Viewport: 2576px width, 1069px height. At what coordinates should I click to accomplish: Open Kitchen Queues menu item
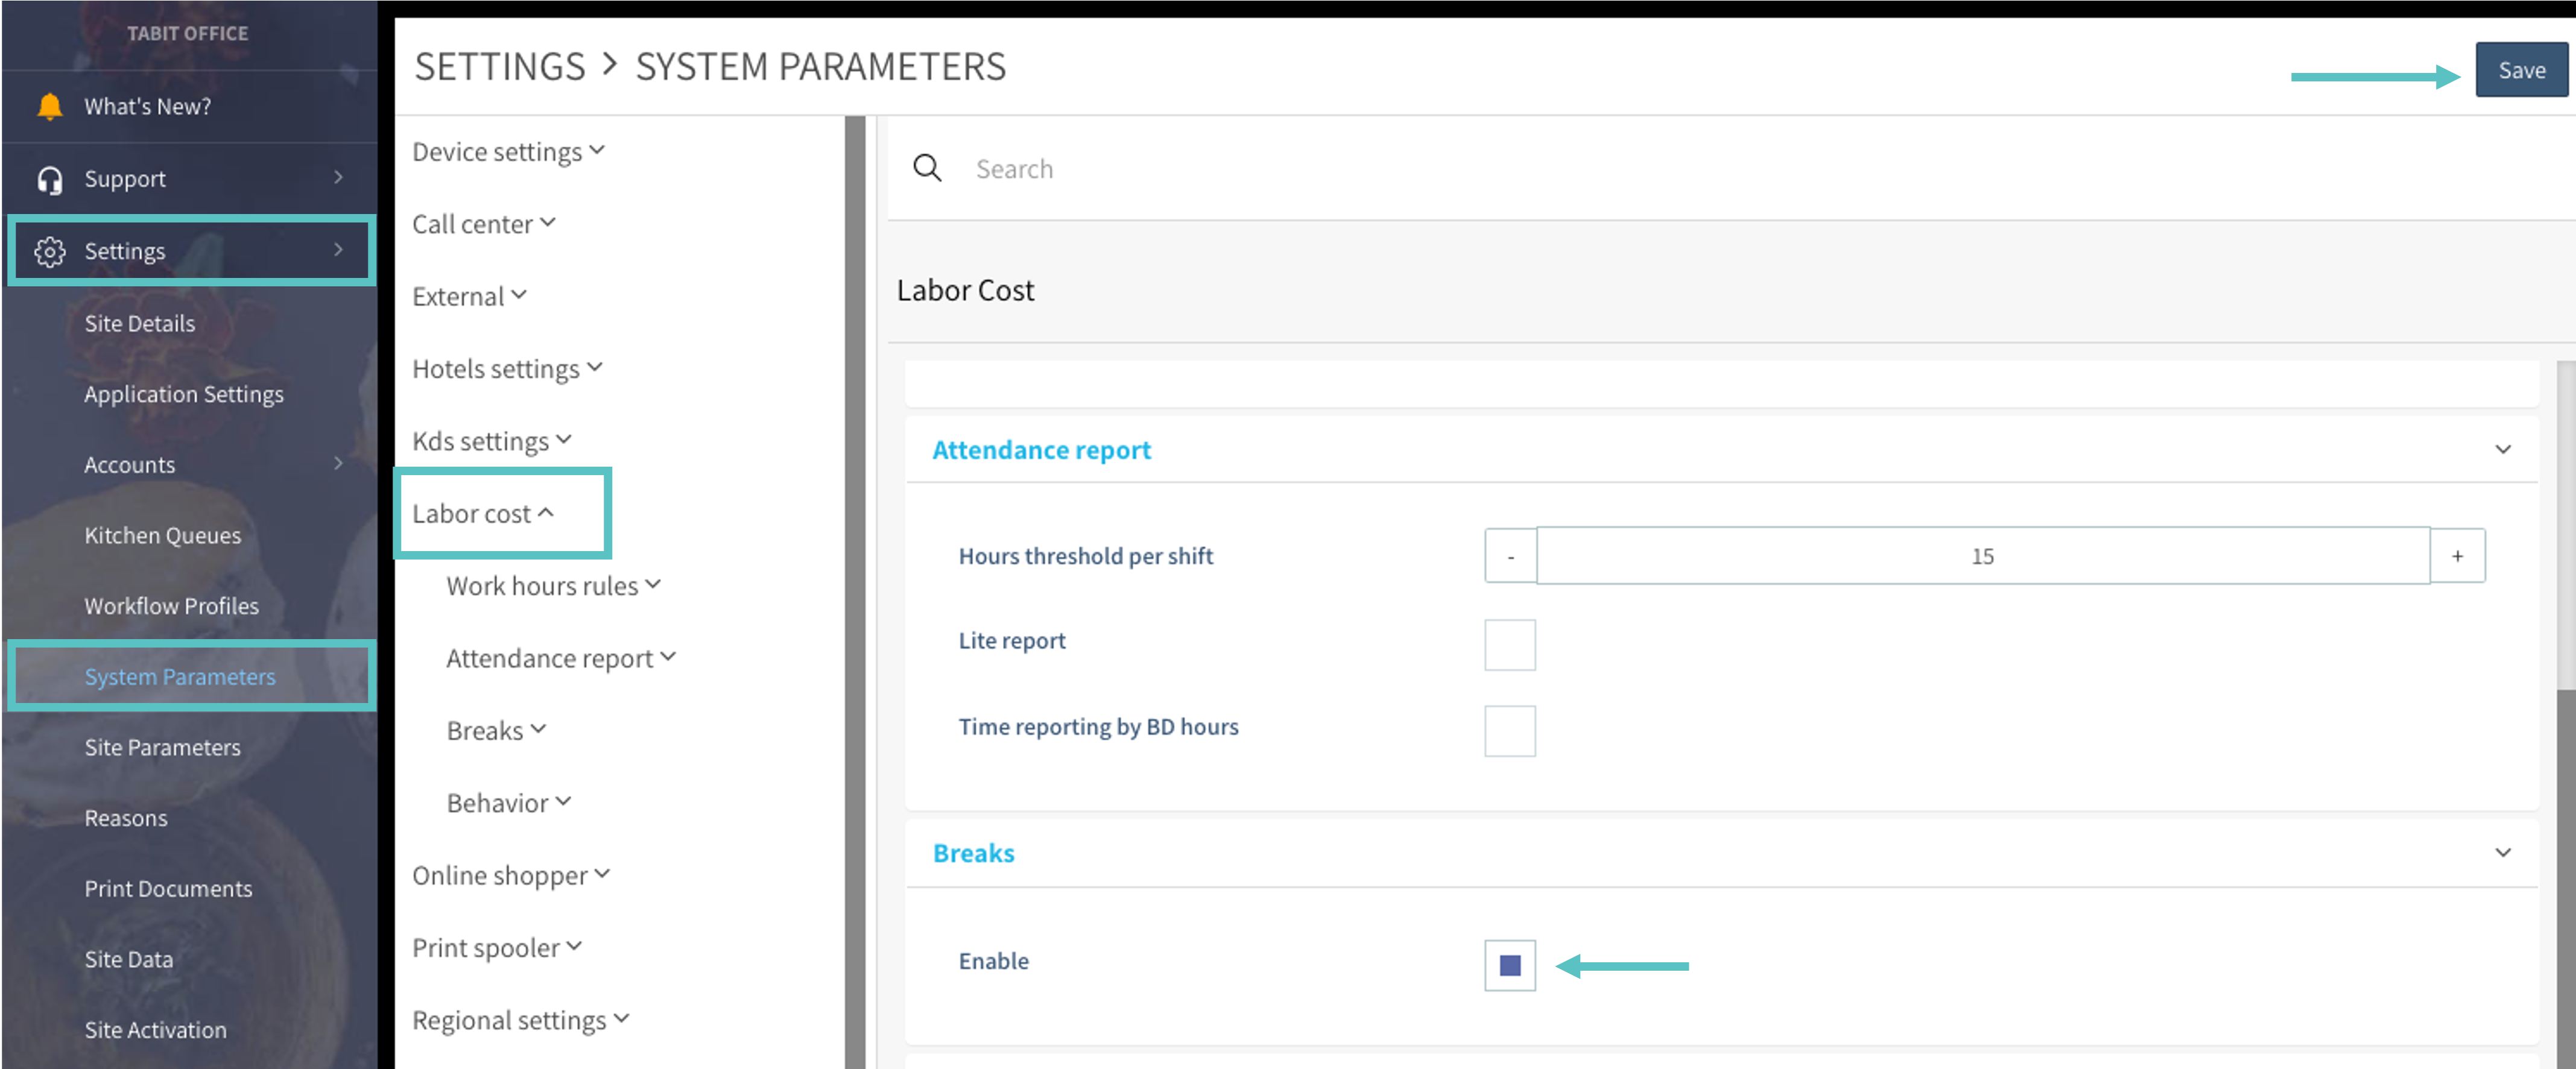pyautogui.click(x=162, y=535)
